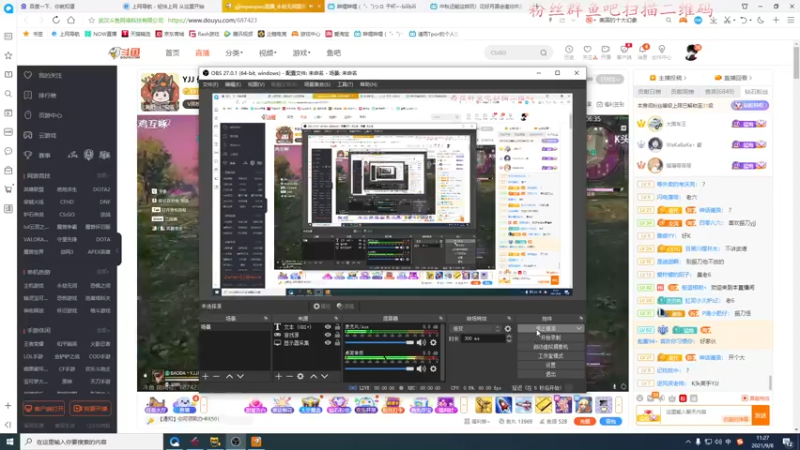Screen dimensions: 800x450
Task: Remove the selected source with the minus icon in OBS Sources panel
Action: pos(289,377)
